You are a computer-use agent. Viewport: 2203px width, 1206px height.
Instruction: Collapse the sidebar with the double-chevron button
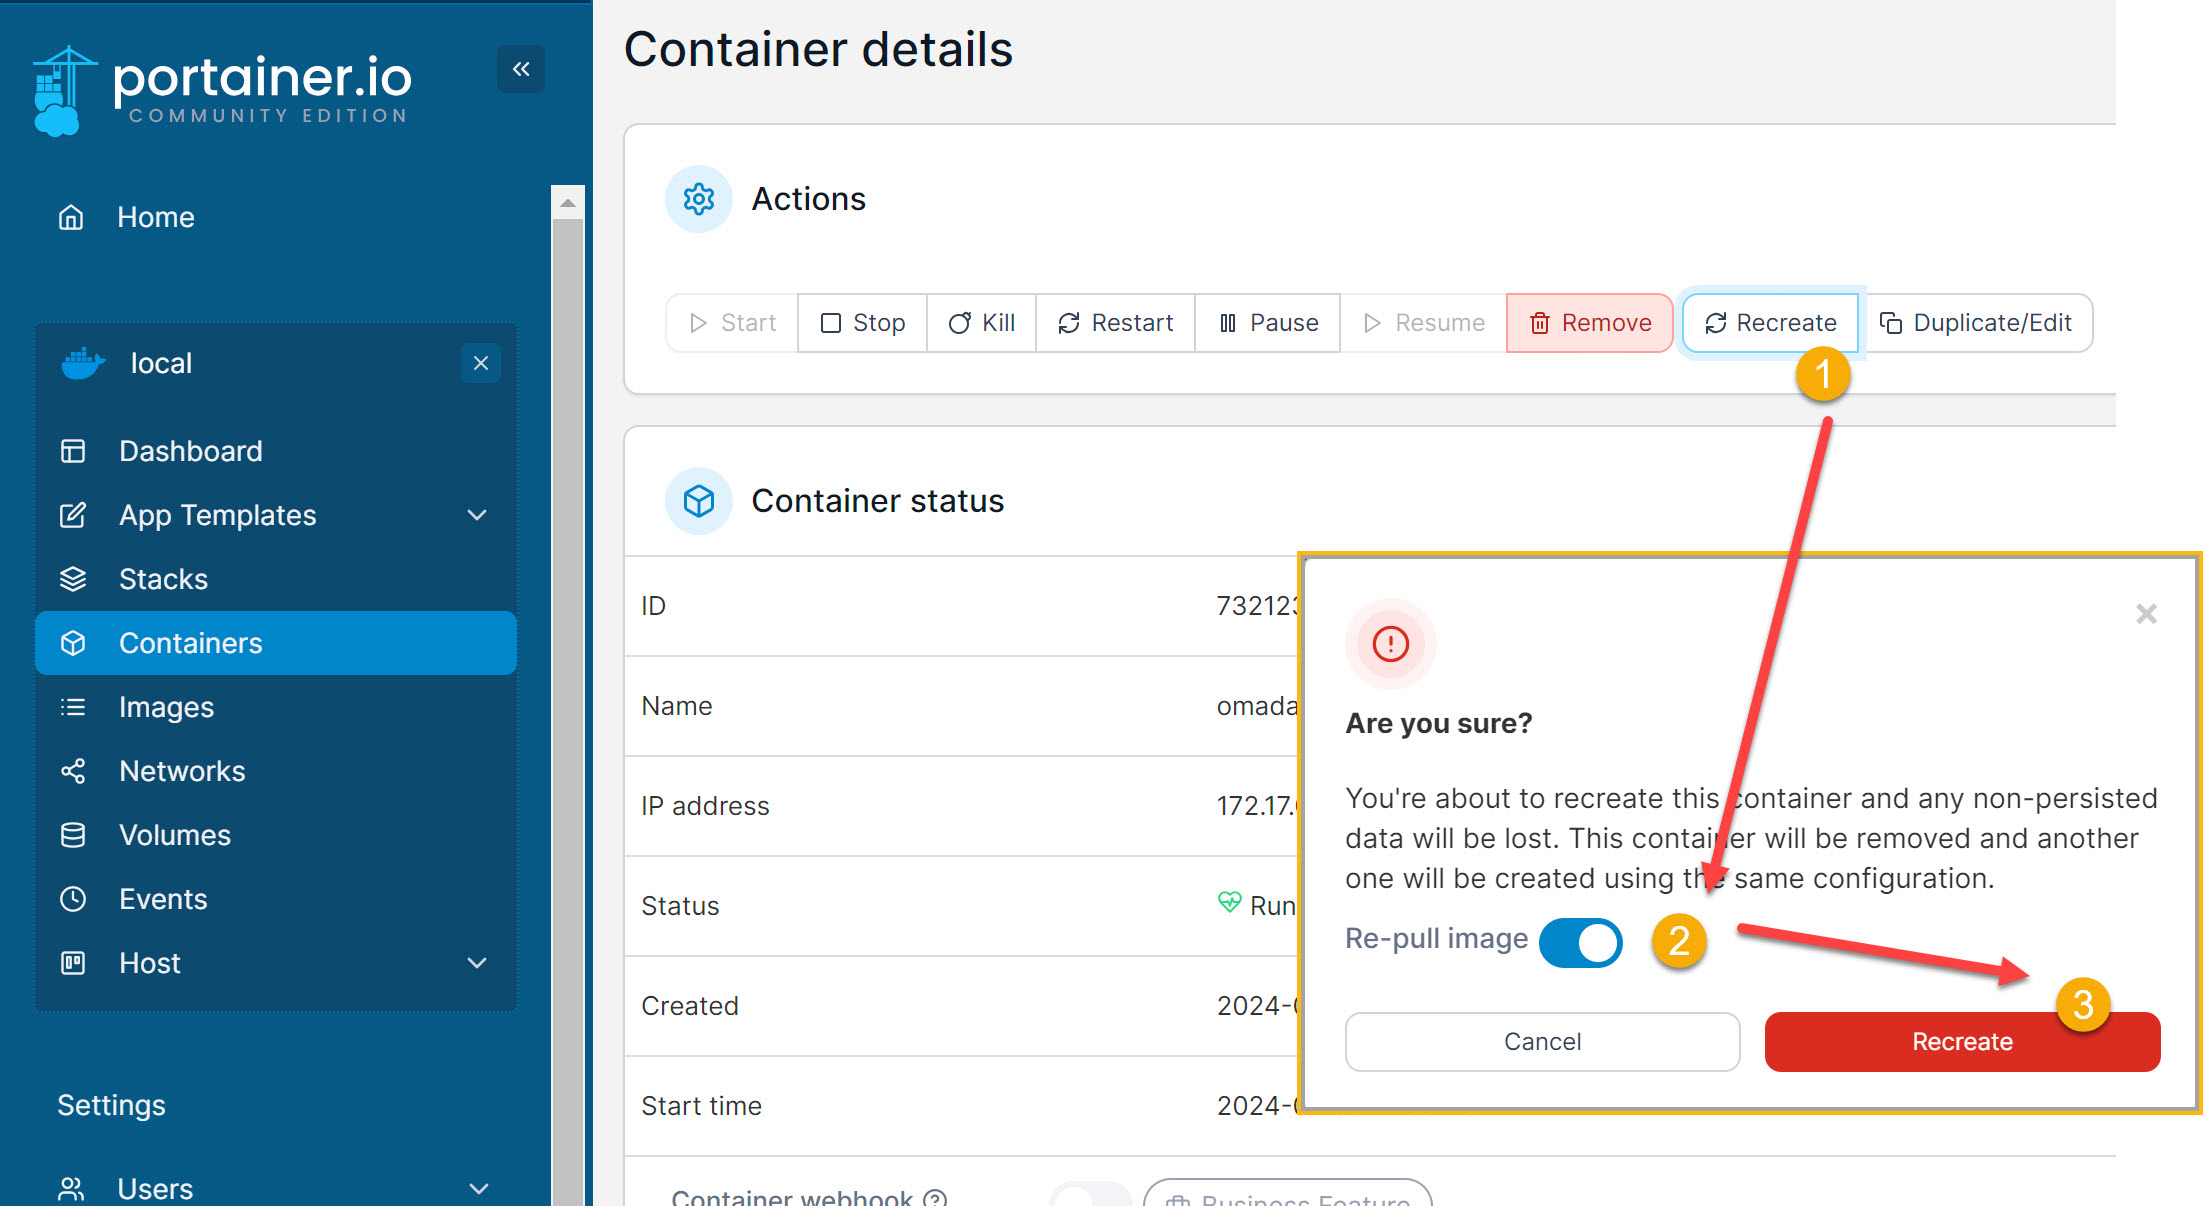pos(520,69)
